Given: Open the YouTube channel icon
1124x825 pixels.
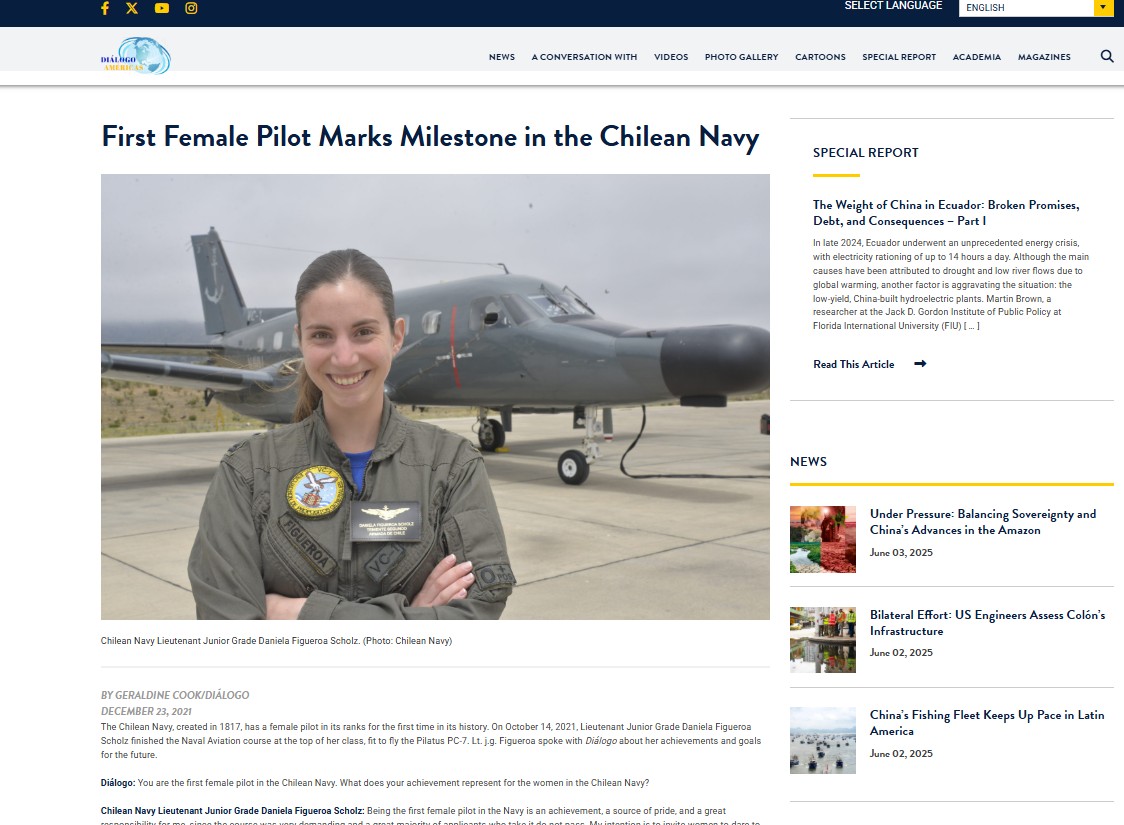Looking at the screenshot, I should point(162,8).
